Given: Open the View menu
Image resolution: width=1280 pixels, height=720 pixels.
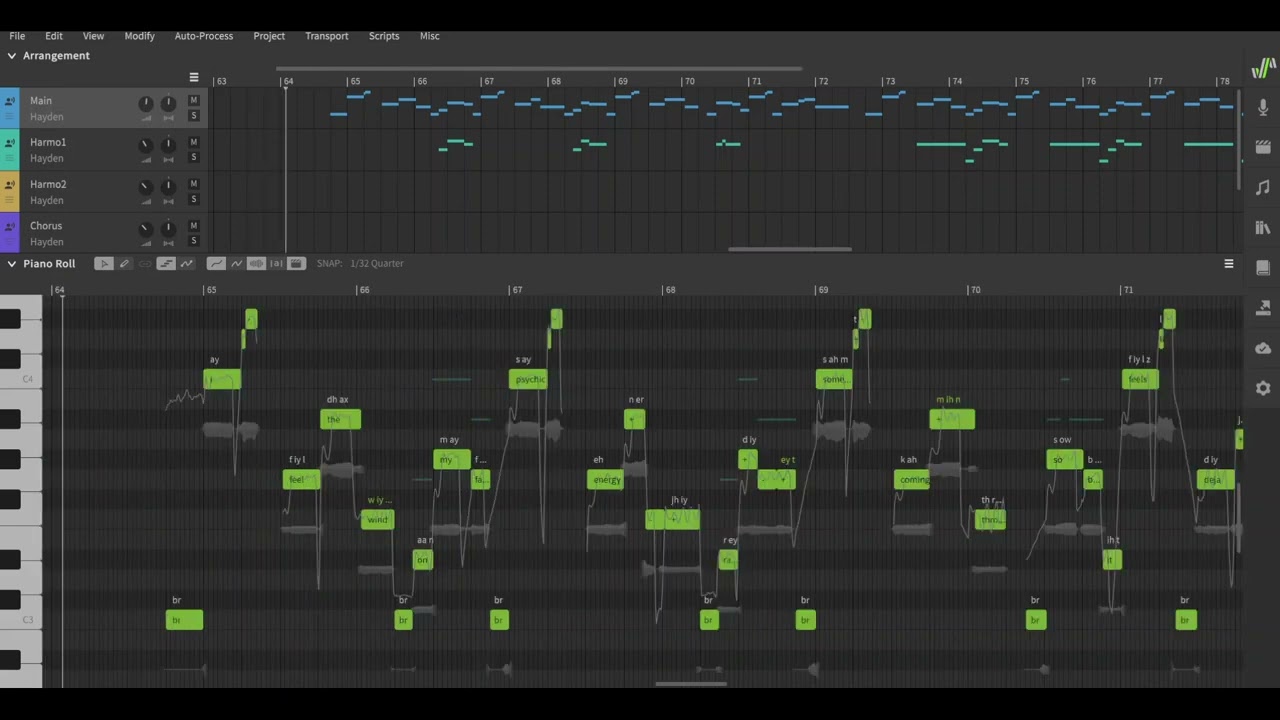Looking at the screenshot, I should click(x=93, y=36).
